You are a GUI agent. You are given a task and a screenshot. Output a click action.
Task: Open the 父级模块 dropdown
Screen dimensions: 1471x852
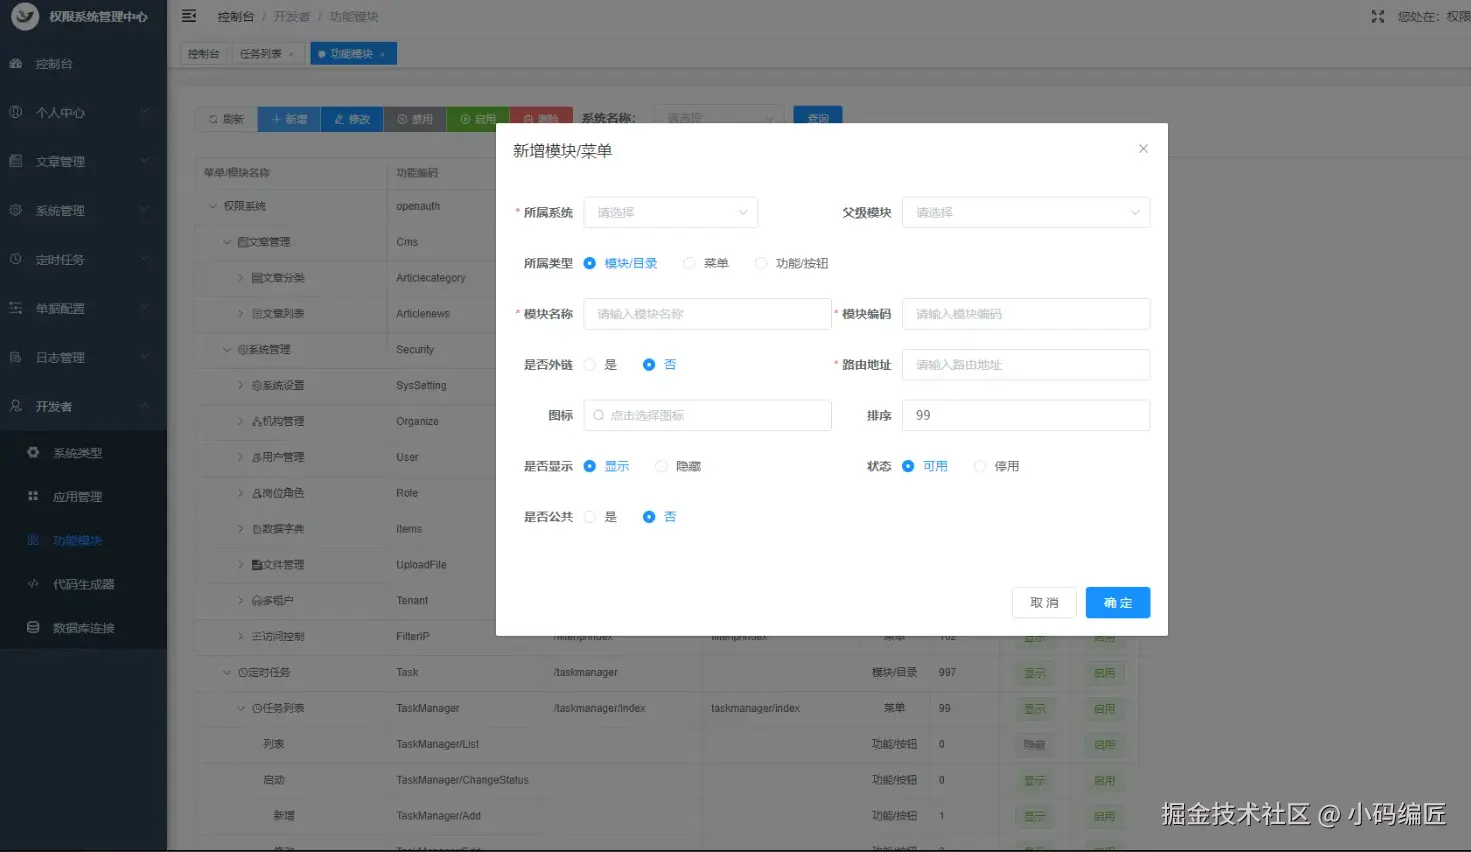coord(1026,212)
